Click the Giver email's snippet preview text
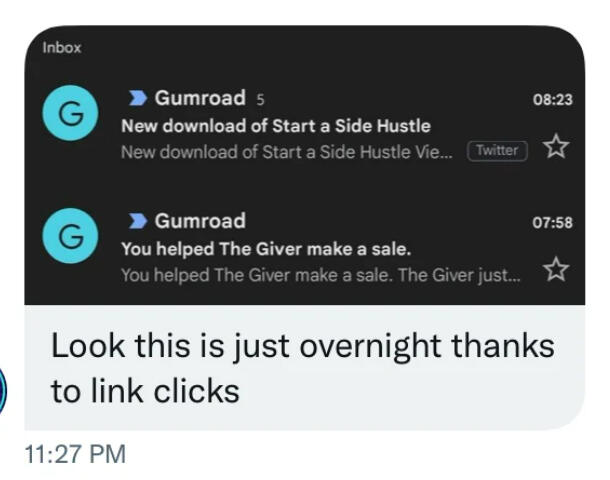 point(321,275)
